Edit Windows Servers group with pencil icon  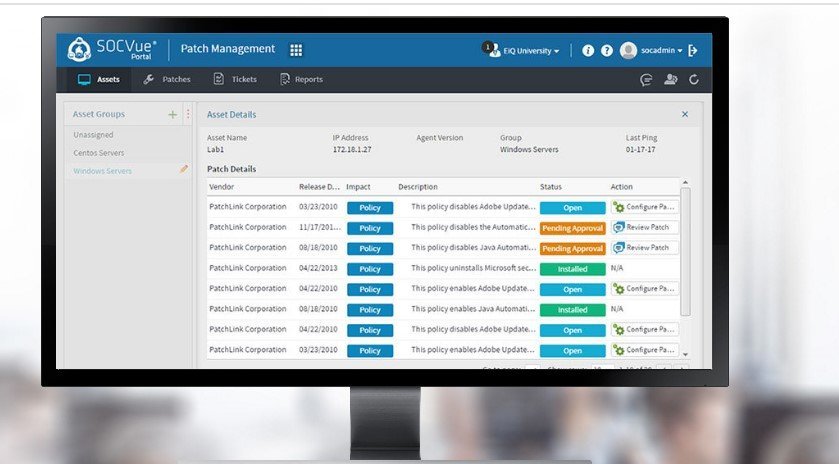point(183,170)
